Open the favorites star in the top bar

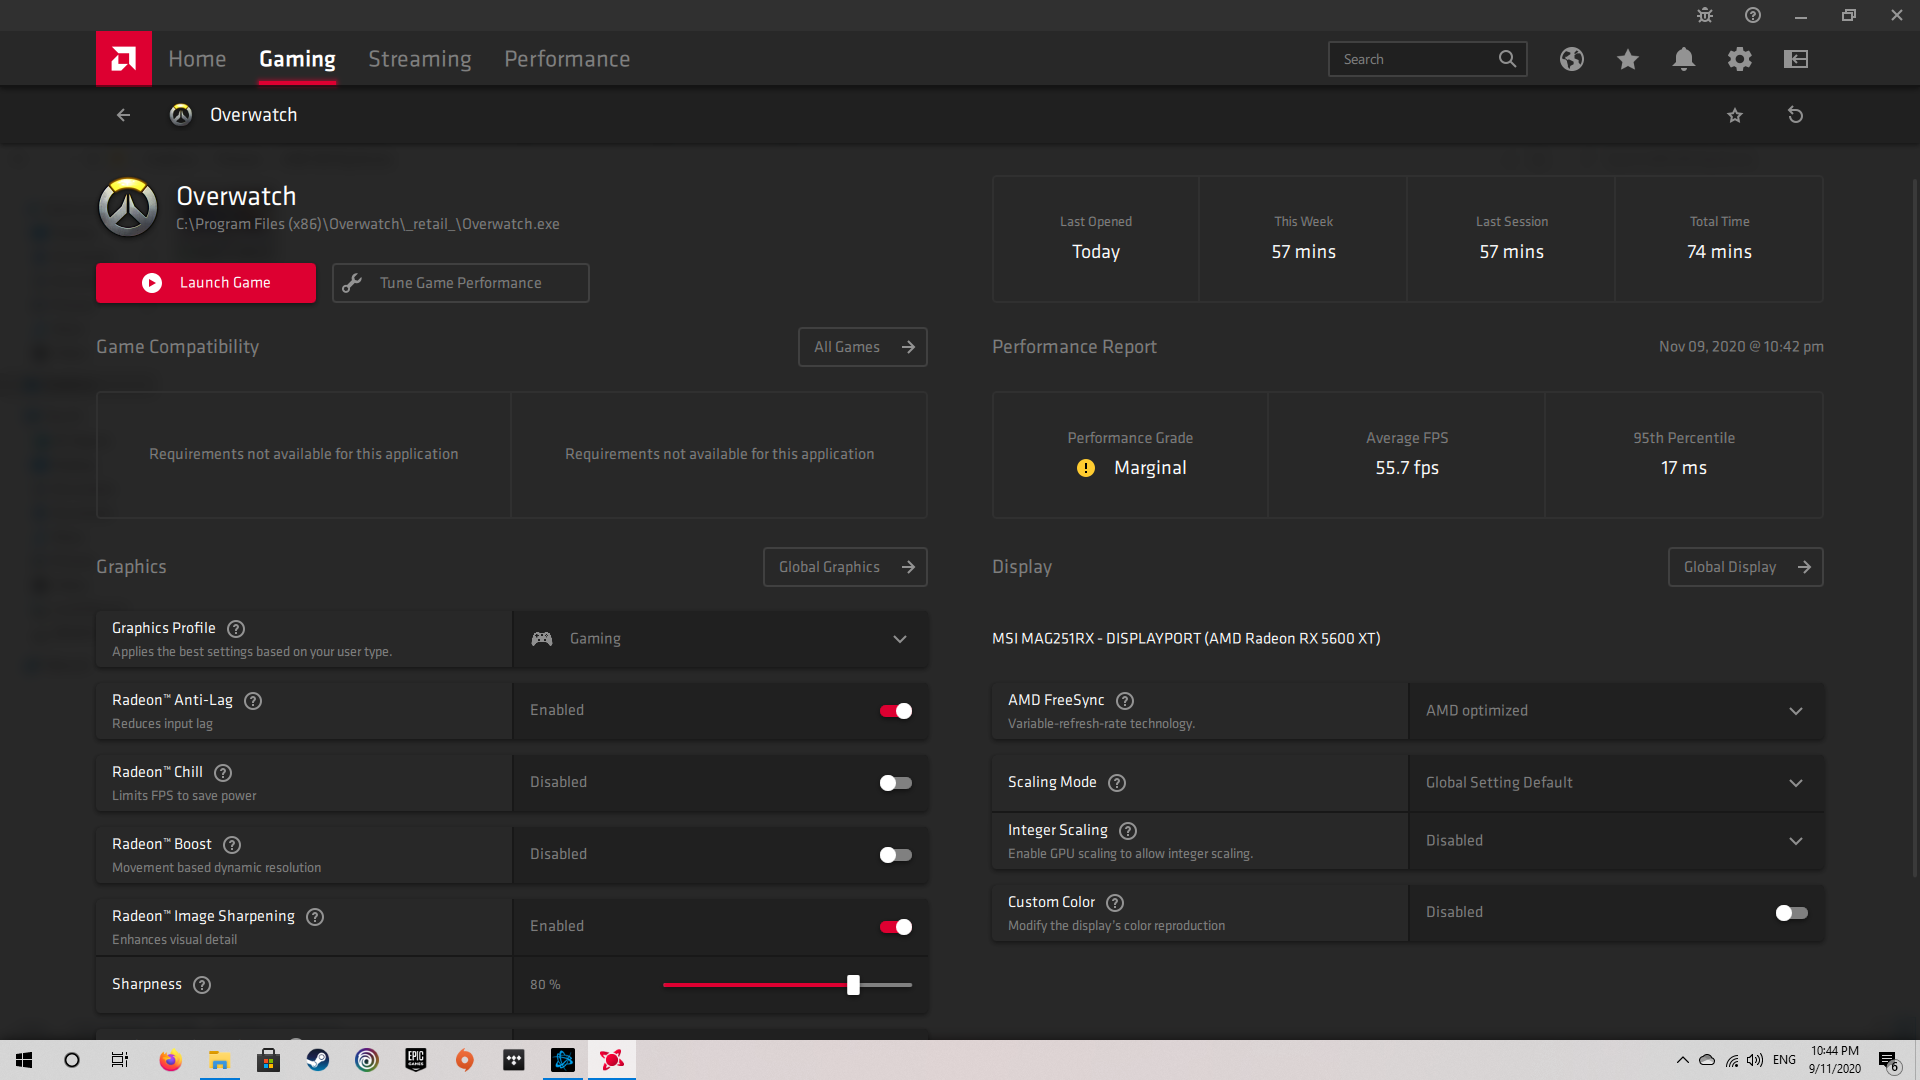(x=1627, y=59)
